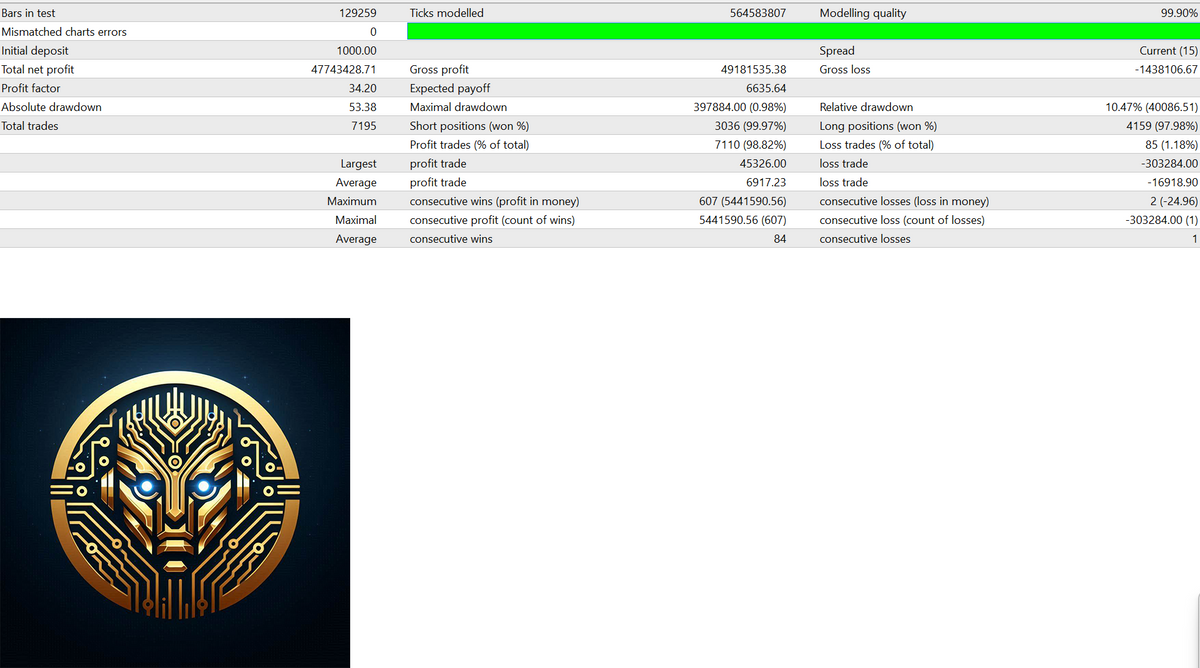Select the Profit factor value 34.20

[361, 88]
